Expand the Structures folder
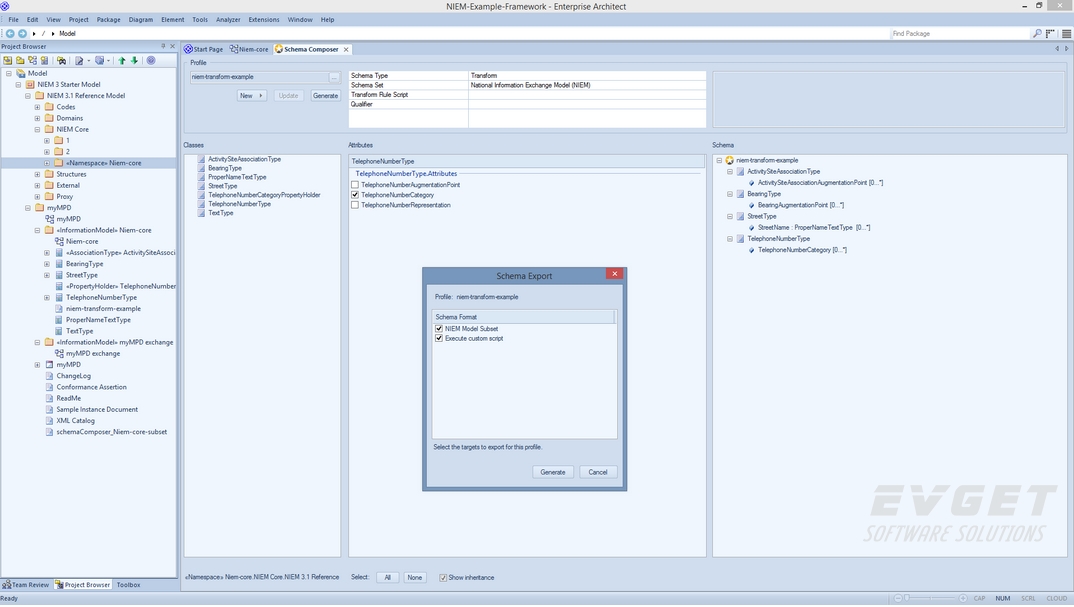This screenshot has width=1074, height=607. 38,174
